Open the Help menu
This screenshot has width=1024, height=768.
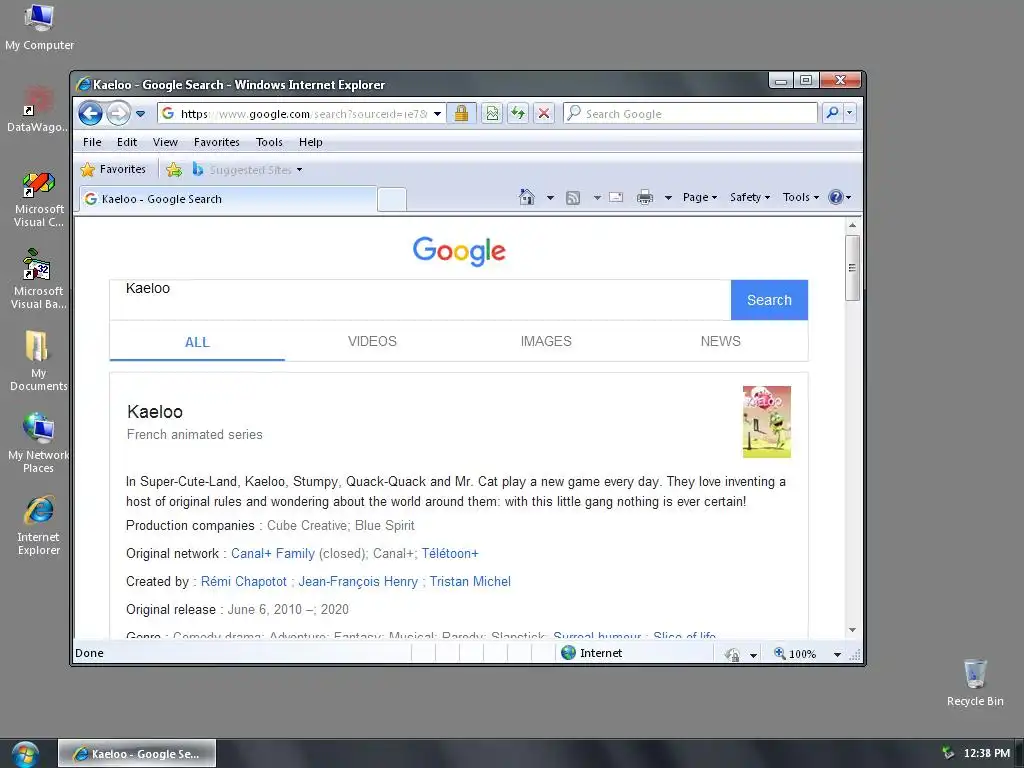[311, 142]
